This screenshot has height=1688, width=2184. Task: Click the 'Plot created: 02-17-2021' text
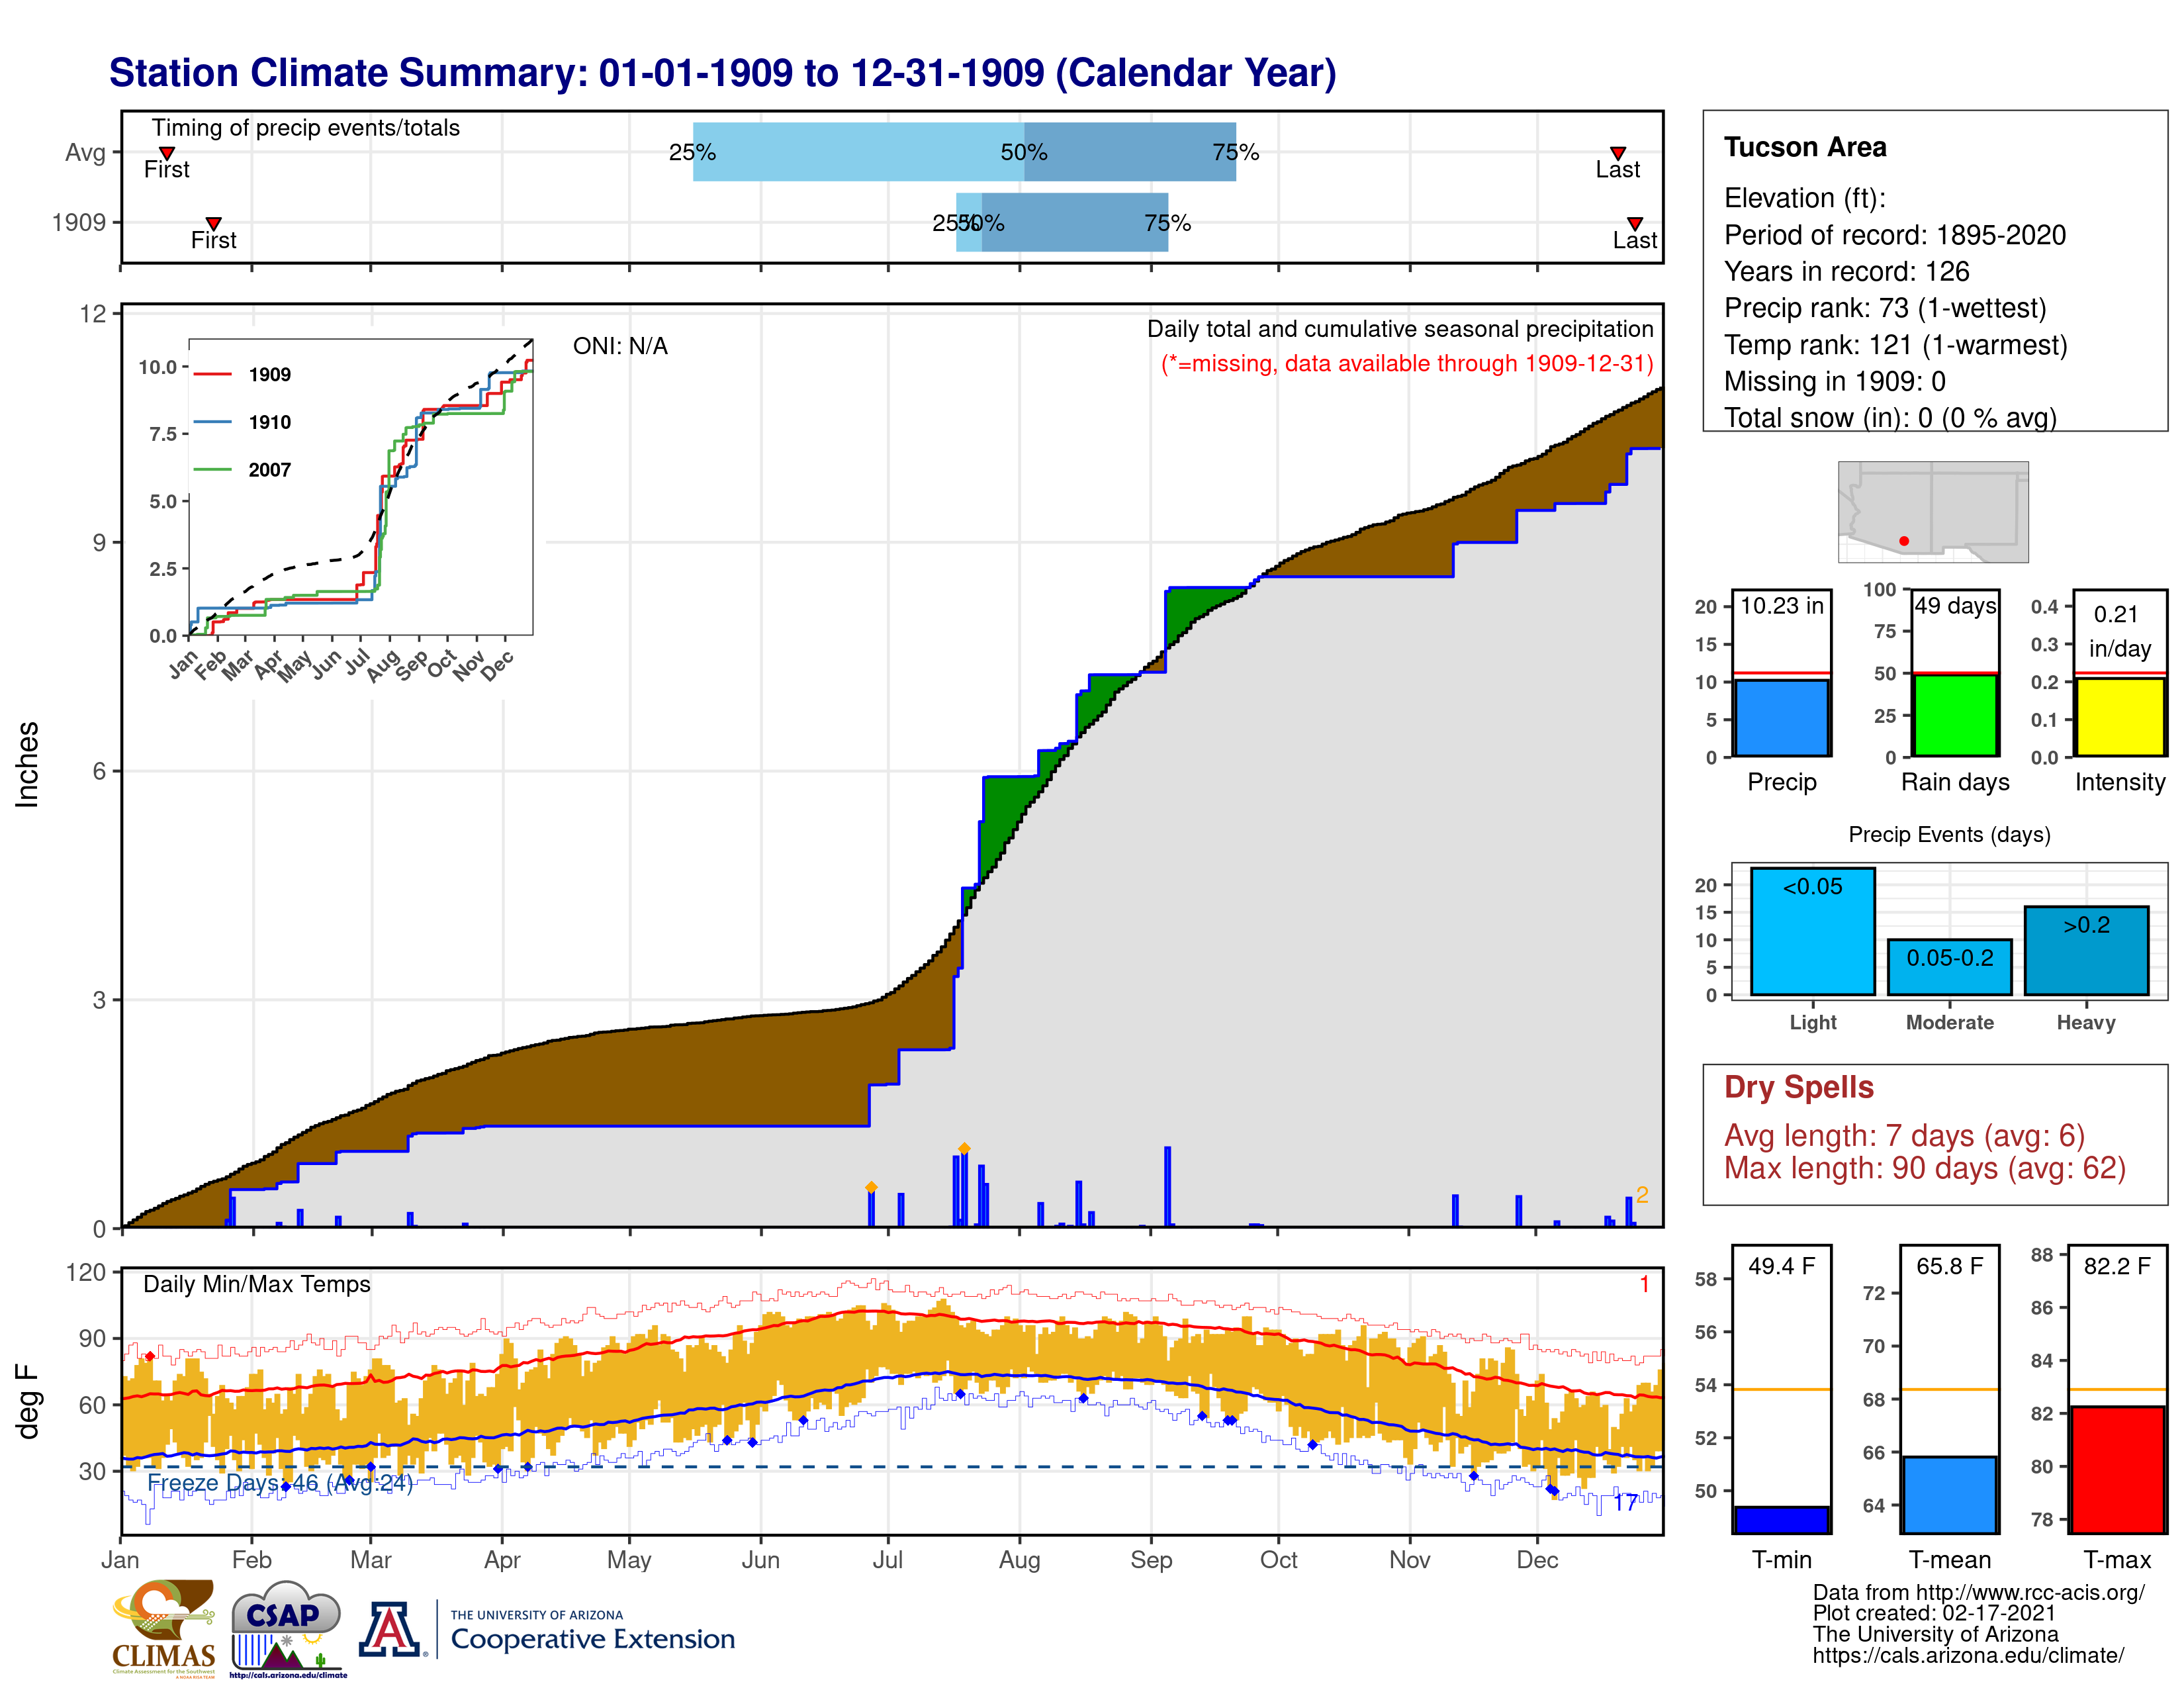pos(1934,1613)
